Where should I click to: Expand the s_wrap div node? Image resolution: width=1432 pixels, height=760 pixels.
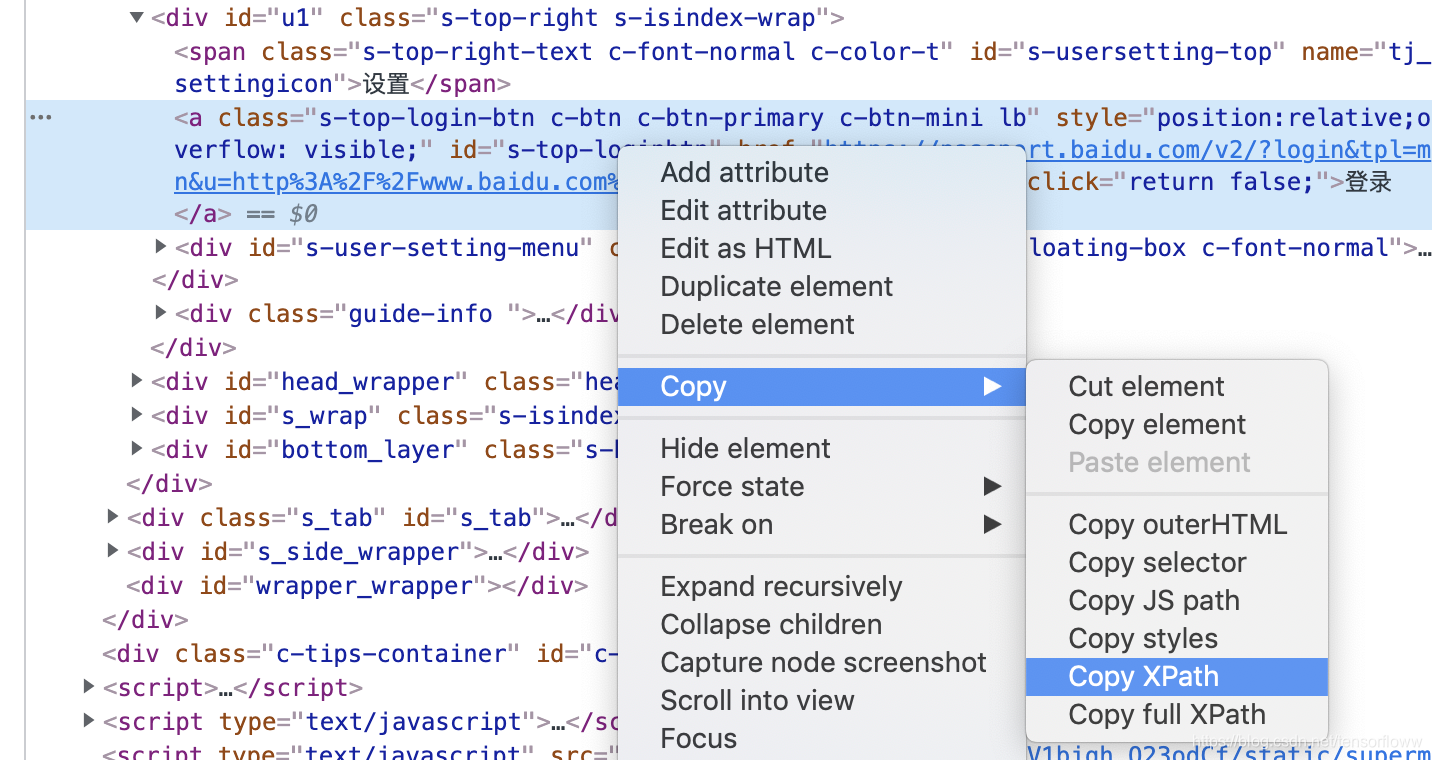pyautogui.click(x=137, y=414)
